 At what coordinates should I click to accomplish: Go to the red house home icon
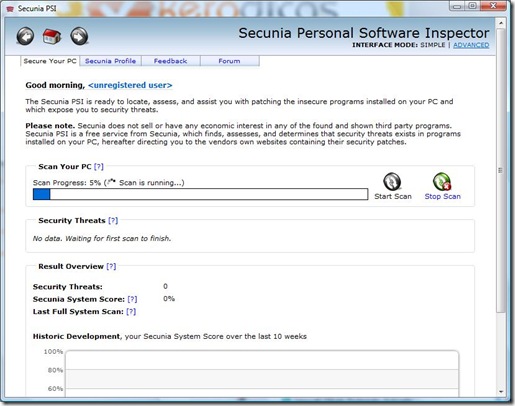click(x=52, y=36)
